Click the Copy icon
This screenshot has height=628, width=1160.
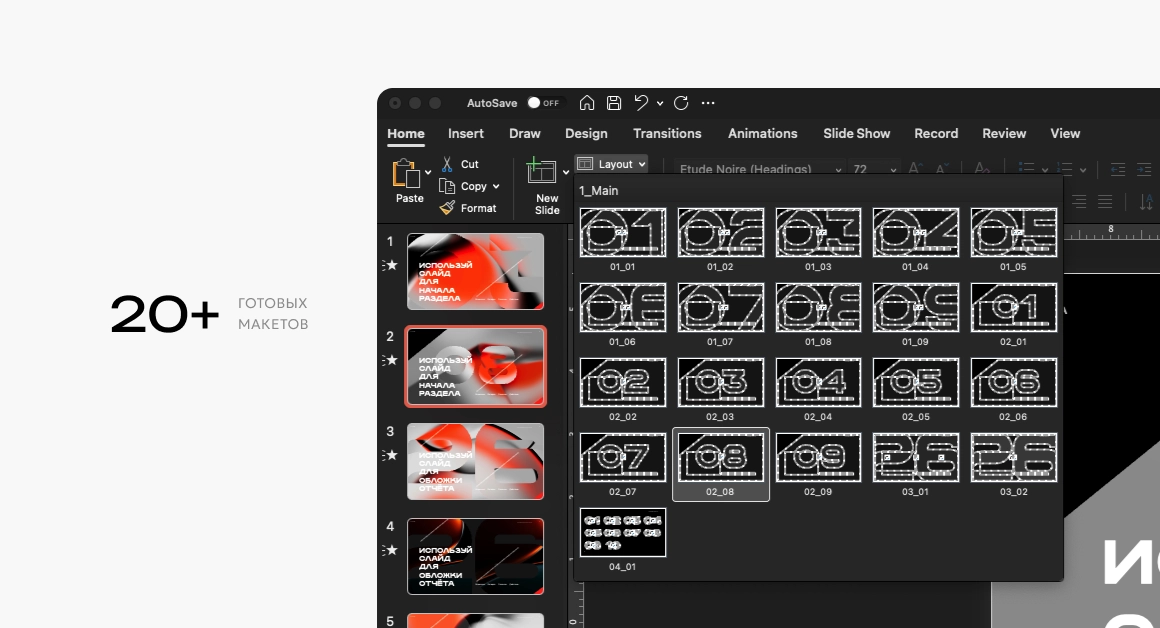click(x=445, y=186)
